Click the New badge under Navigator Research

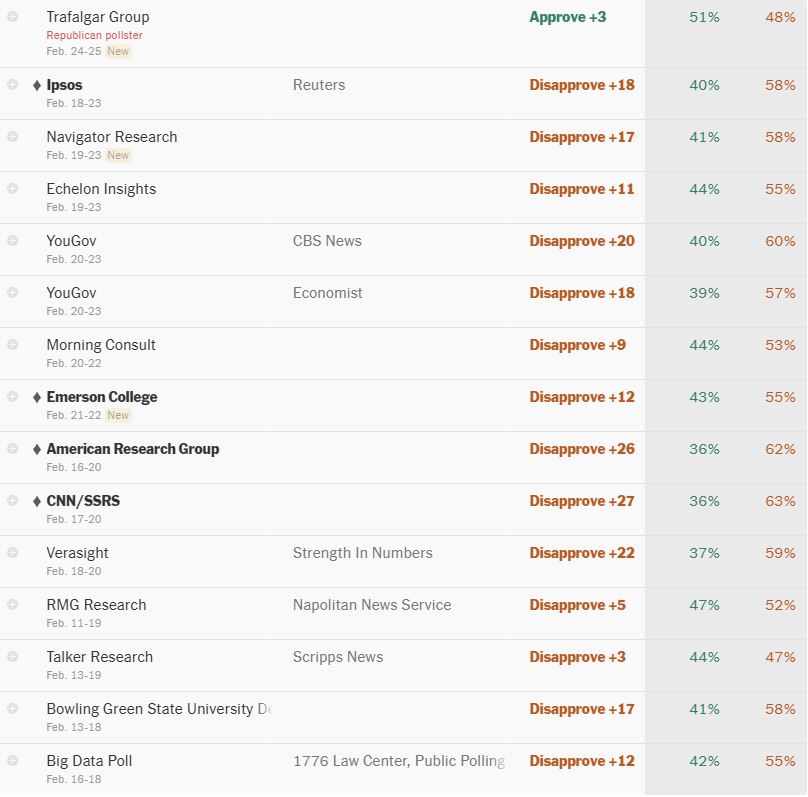click(x=119, y=155)
